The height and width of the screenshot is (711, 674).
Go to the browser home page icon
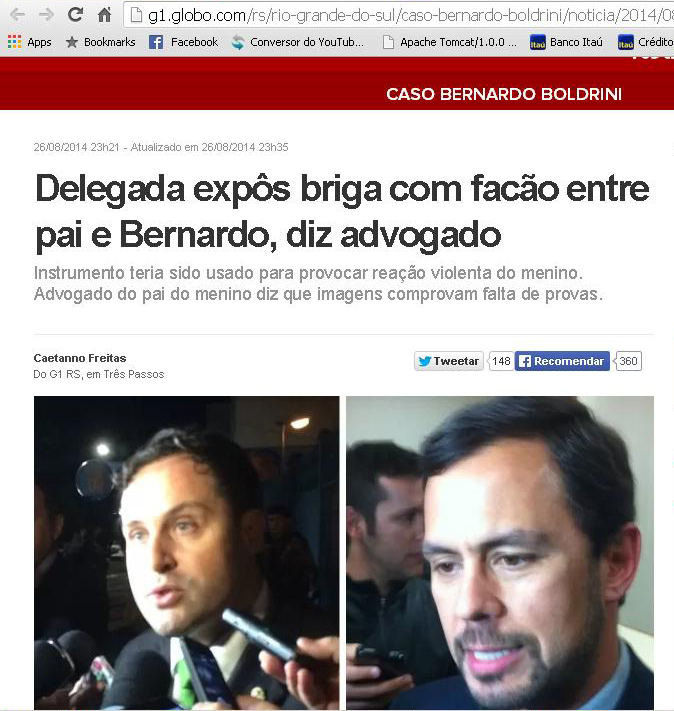tap(105, 15)
